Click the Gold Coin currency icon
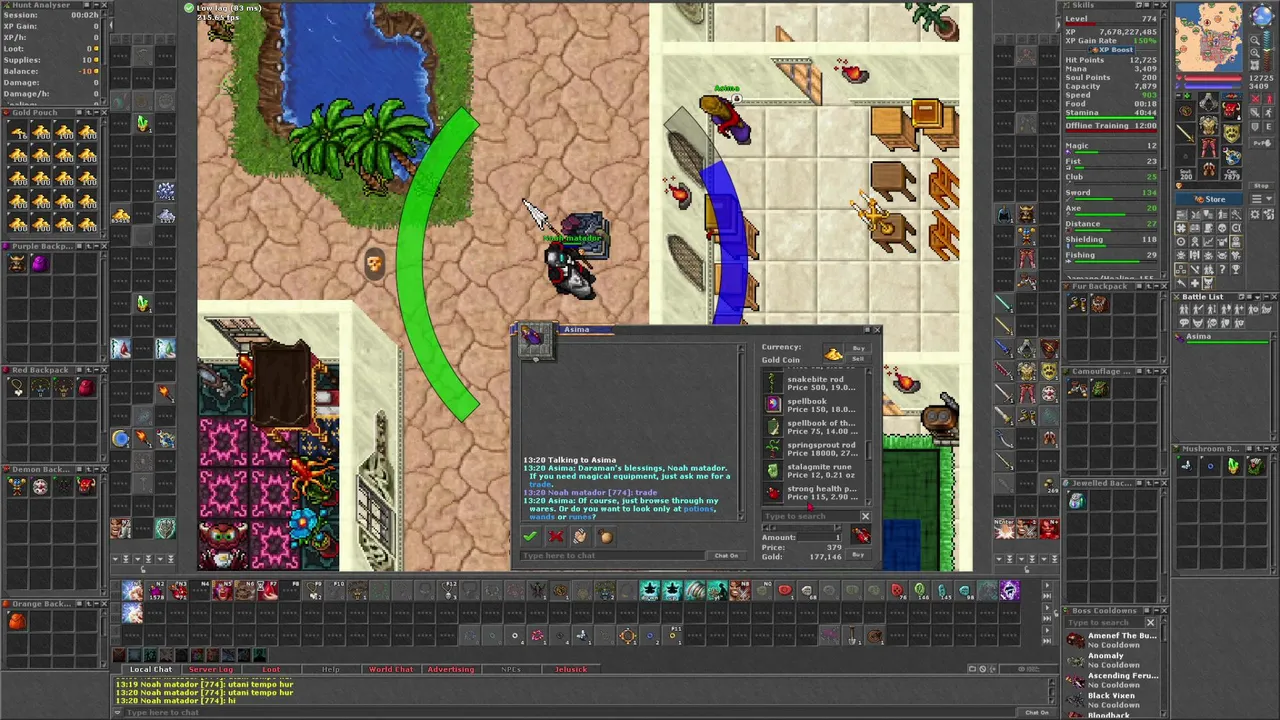The height and width of the screenshot is (720, 1280). click(x=833, y=354)
